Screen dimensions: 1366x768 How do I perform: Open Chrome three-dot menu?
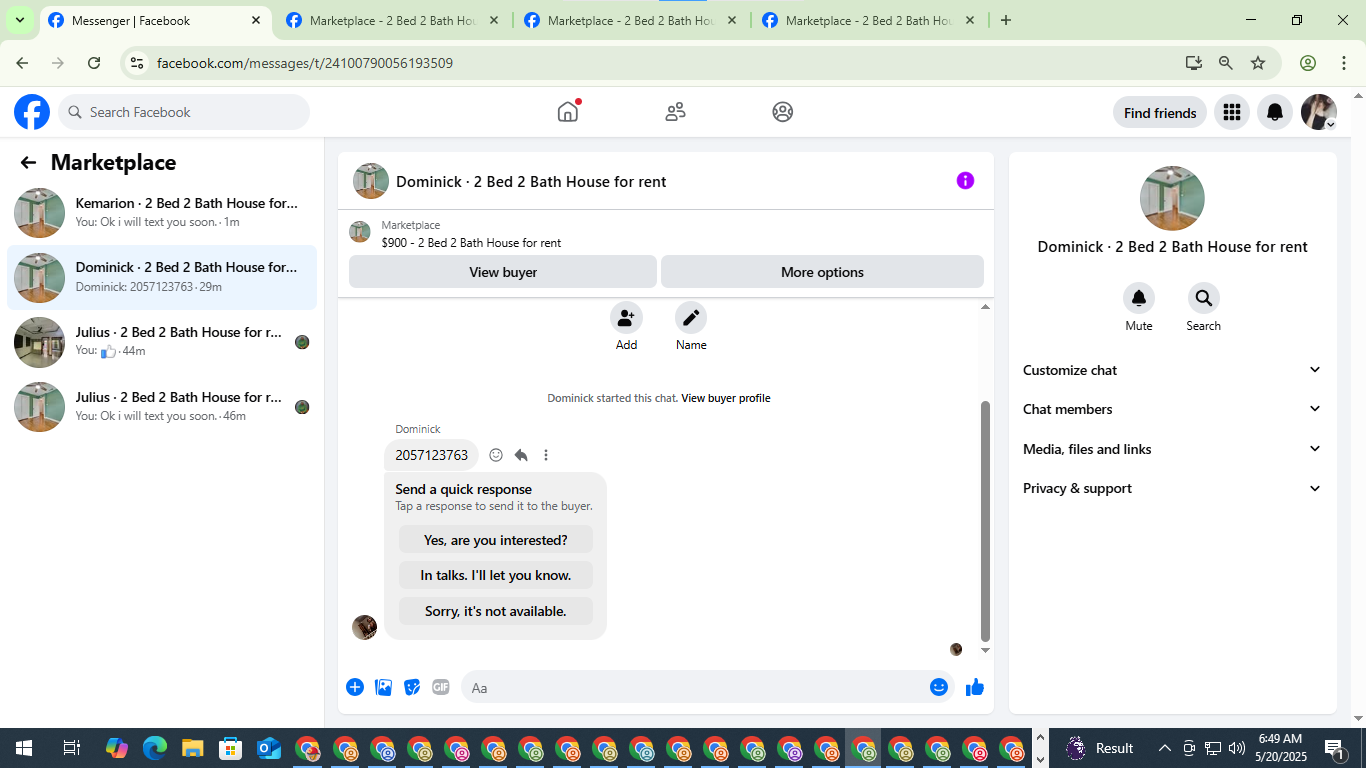click(x=1343, y=63)
